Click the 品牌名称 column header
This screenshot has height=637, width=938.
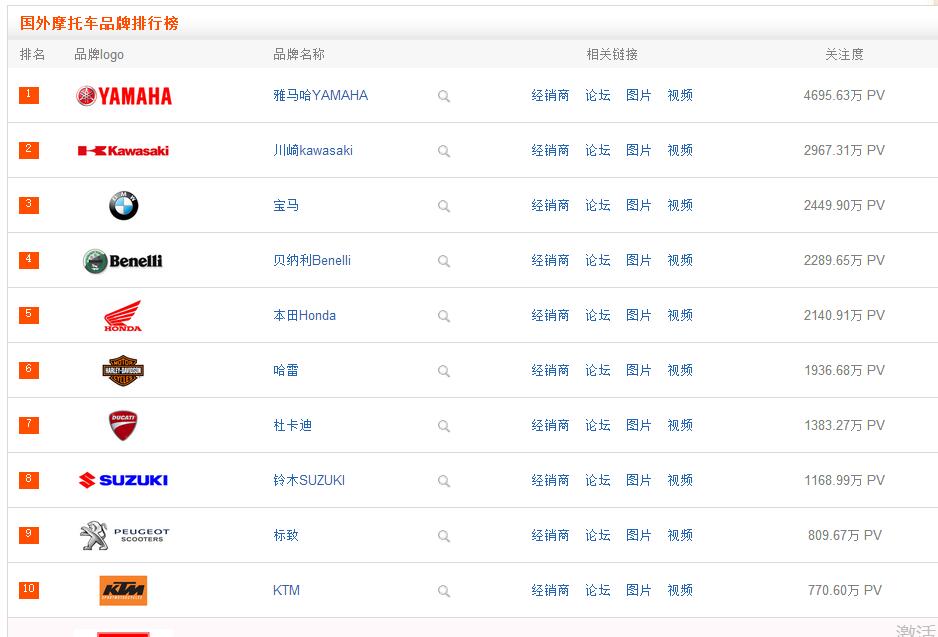[x=299, y=55]
